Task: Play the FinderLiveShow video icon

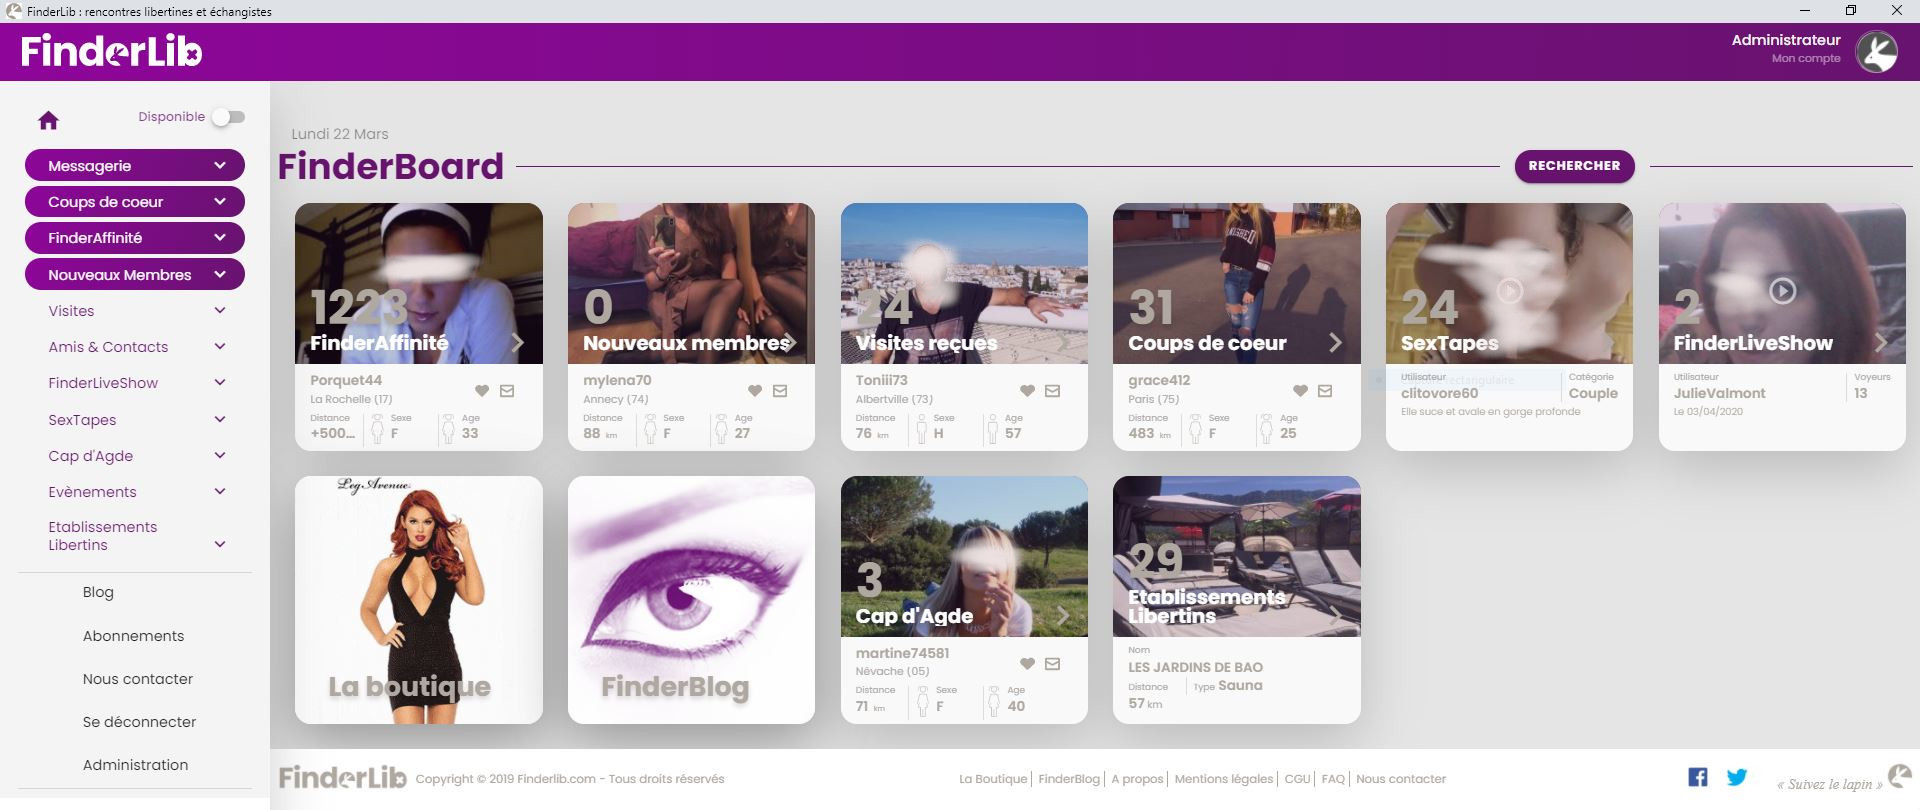Action: point(1782,291)
